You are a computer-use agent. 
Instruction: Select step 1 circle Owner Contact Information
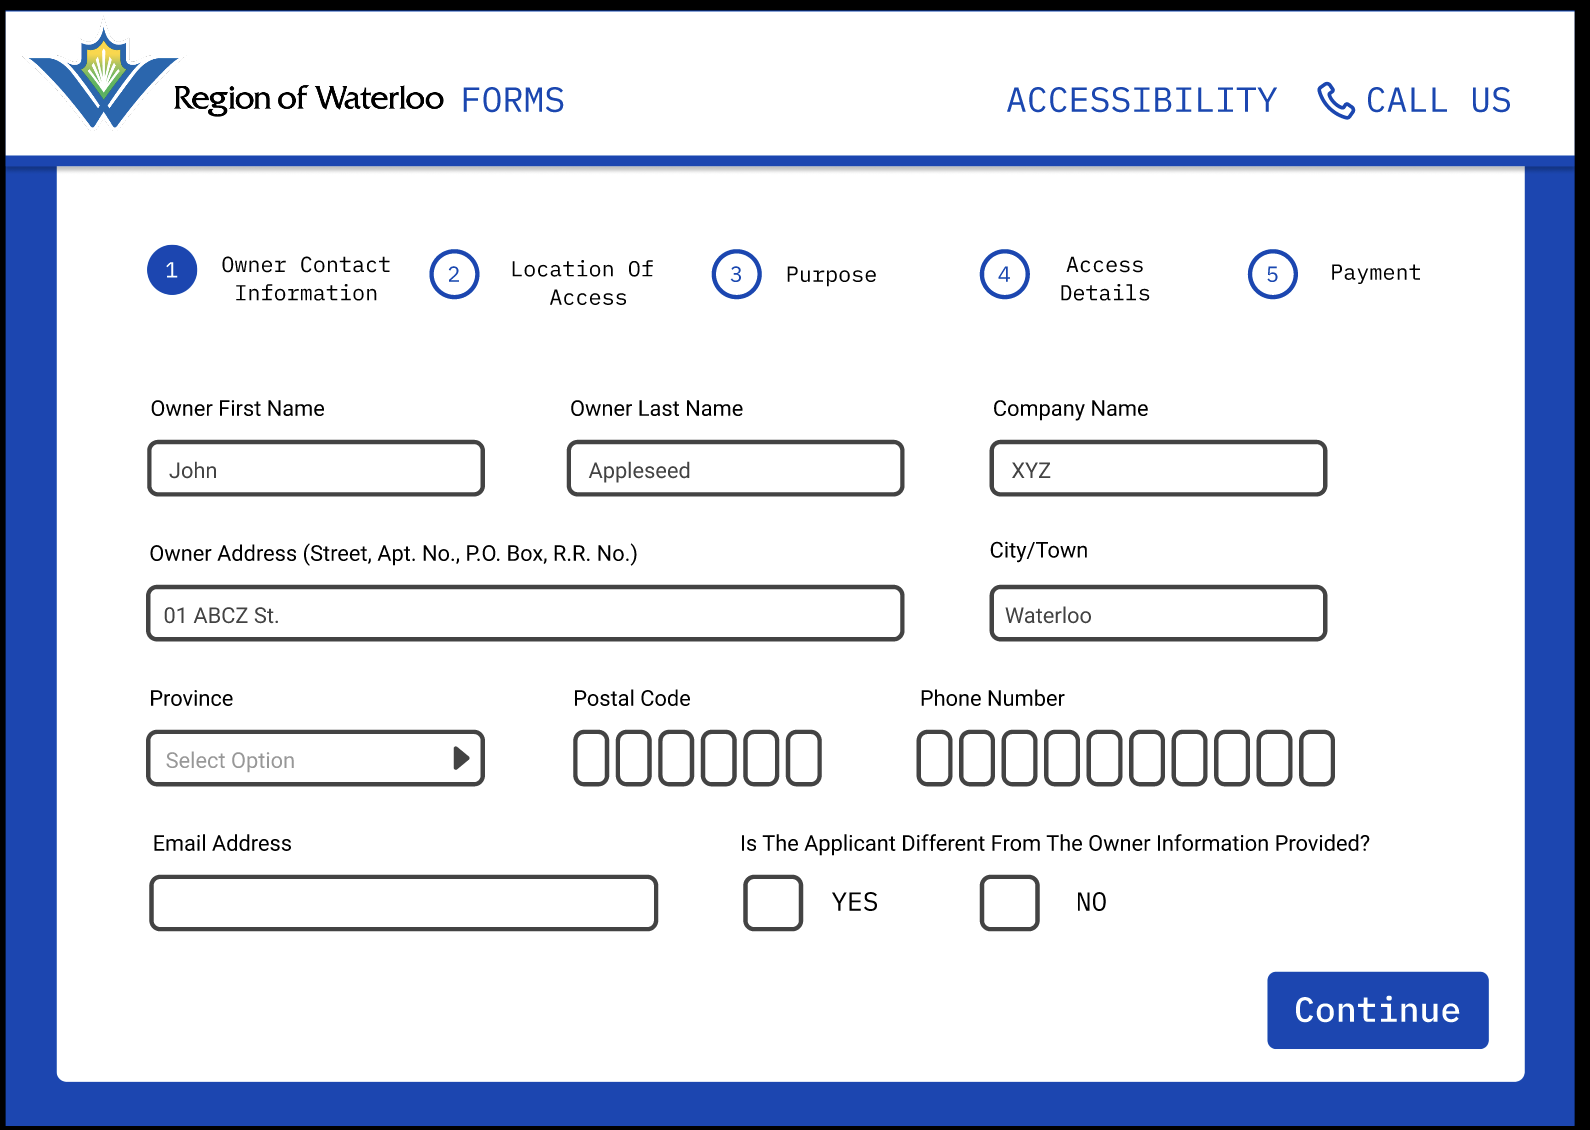(x=172, y=270)
